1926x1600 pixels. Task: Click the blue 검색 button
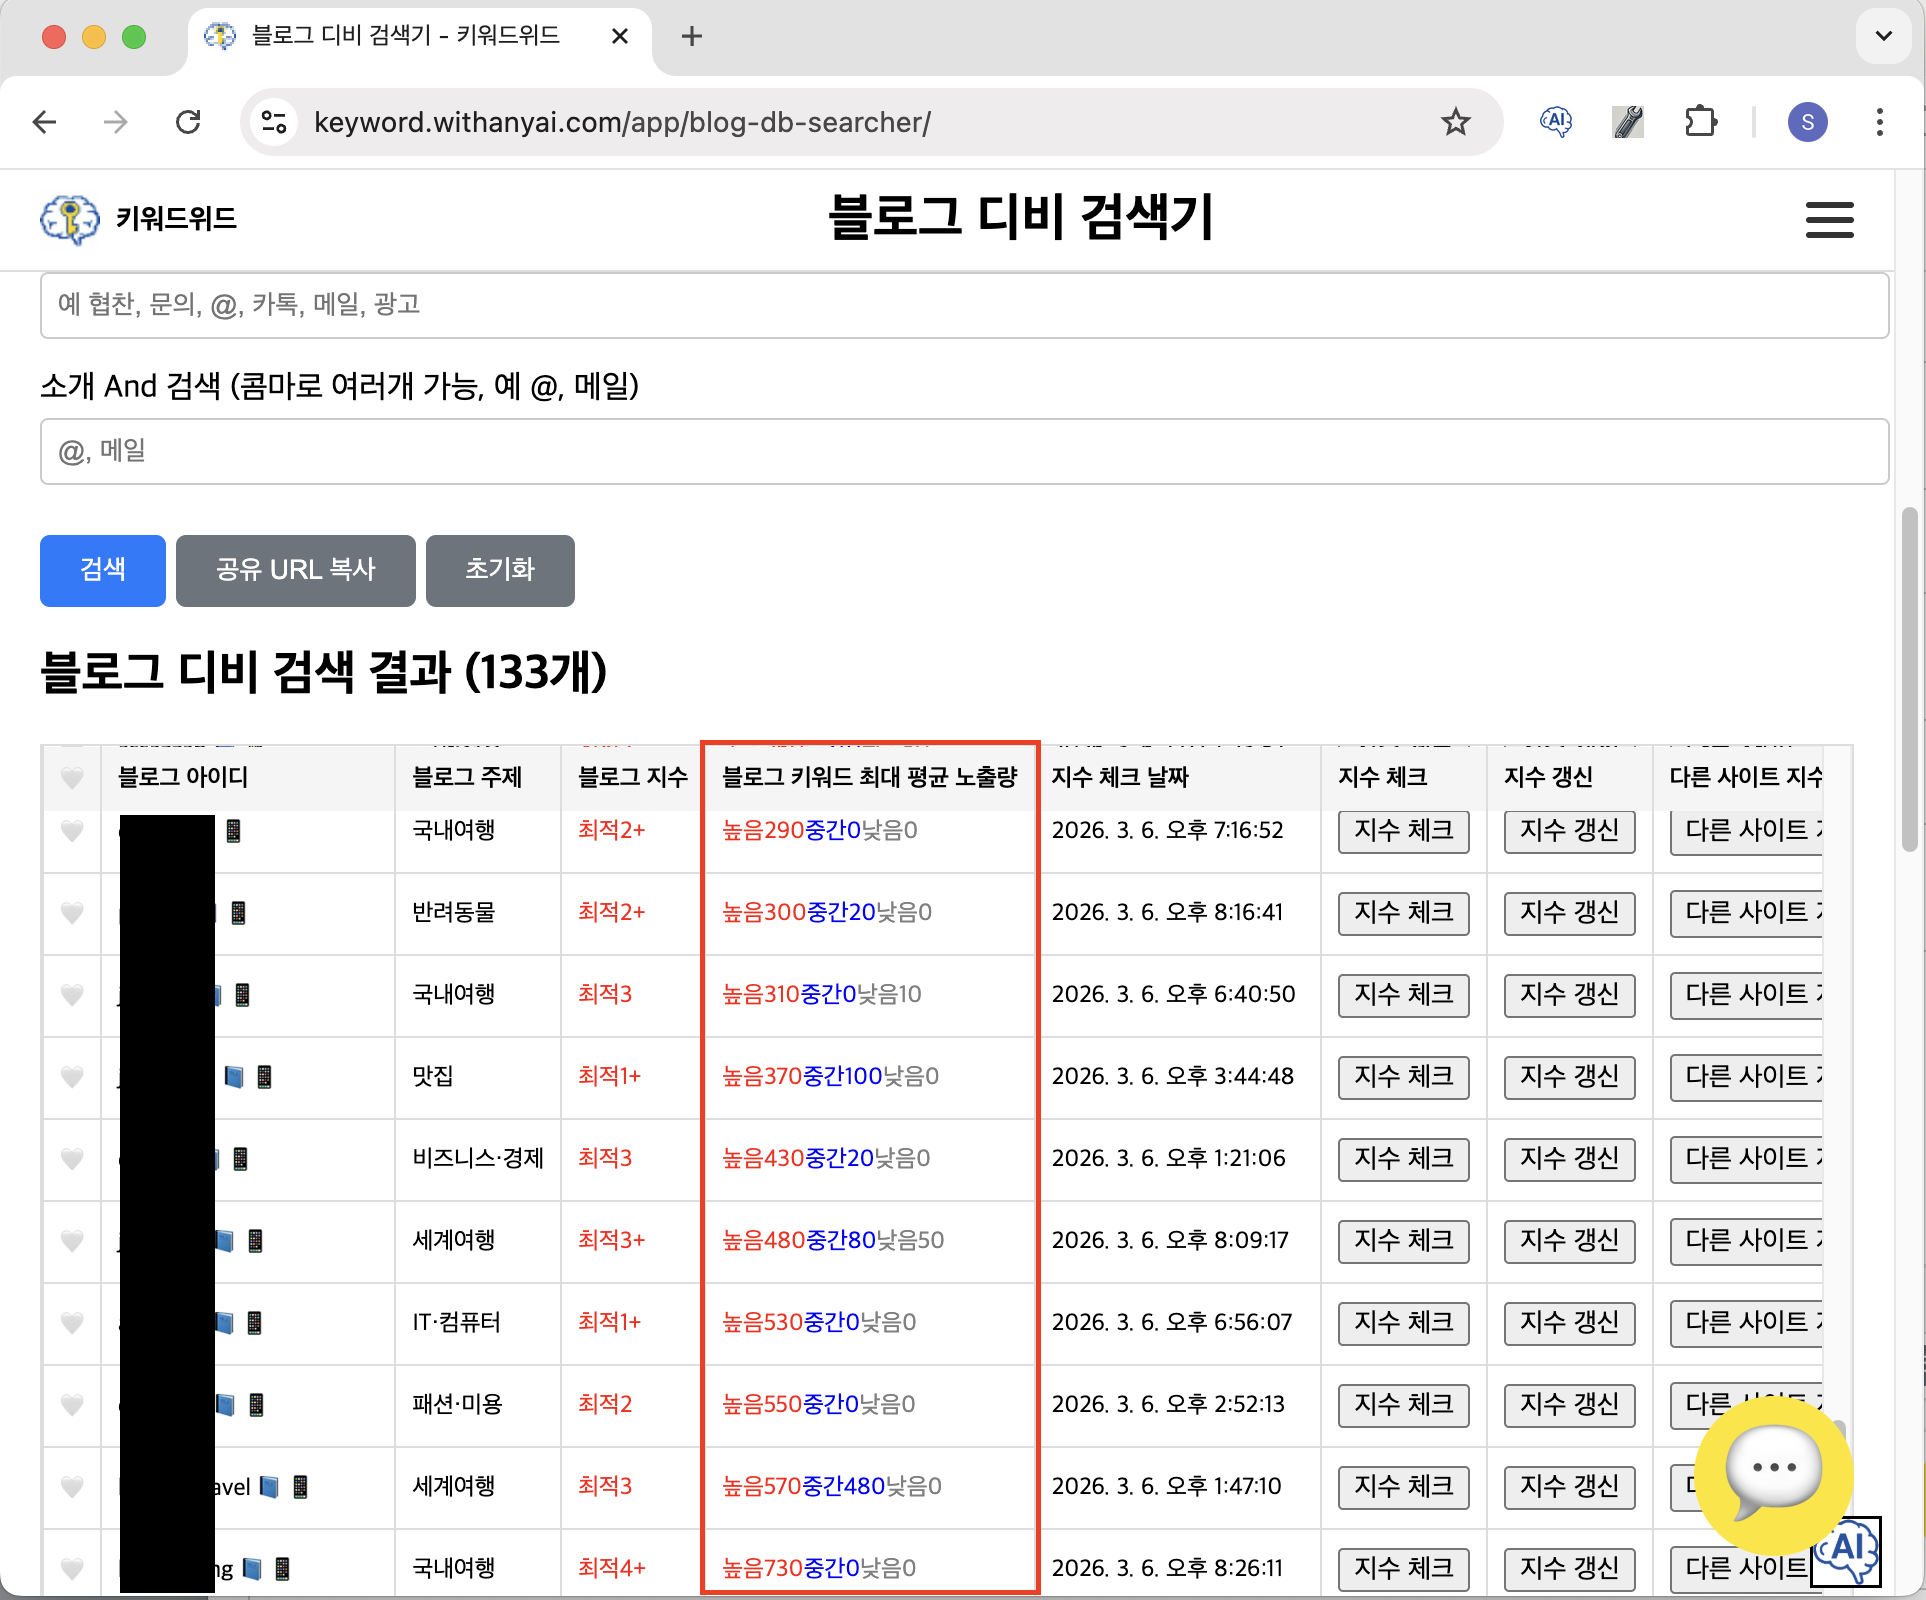(103, 570)
